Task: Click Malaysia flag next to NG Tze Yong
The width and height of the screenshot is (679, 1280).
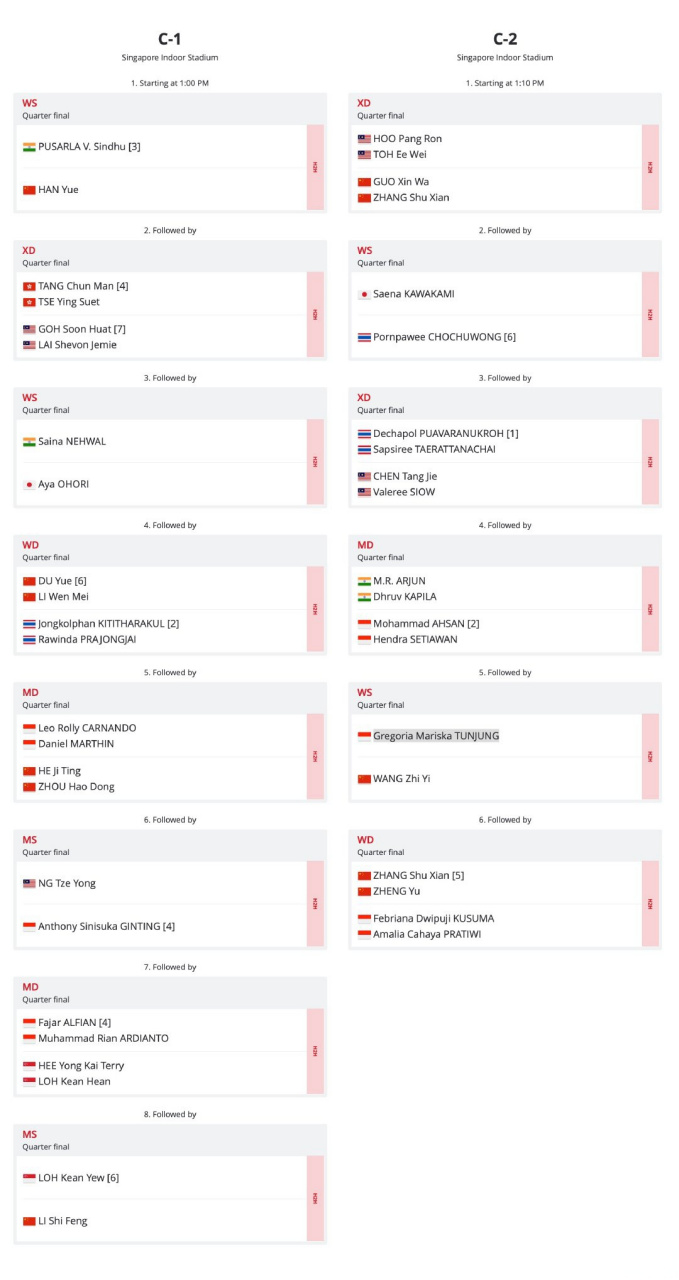Action: [29, 883]
